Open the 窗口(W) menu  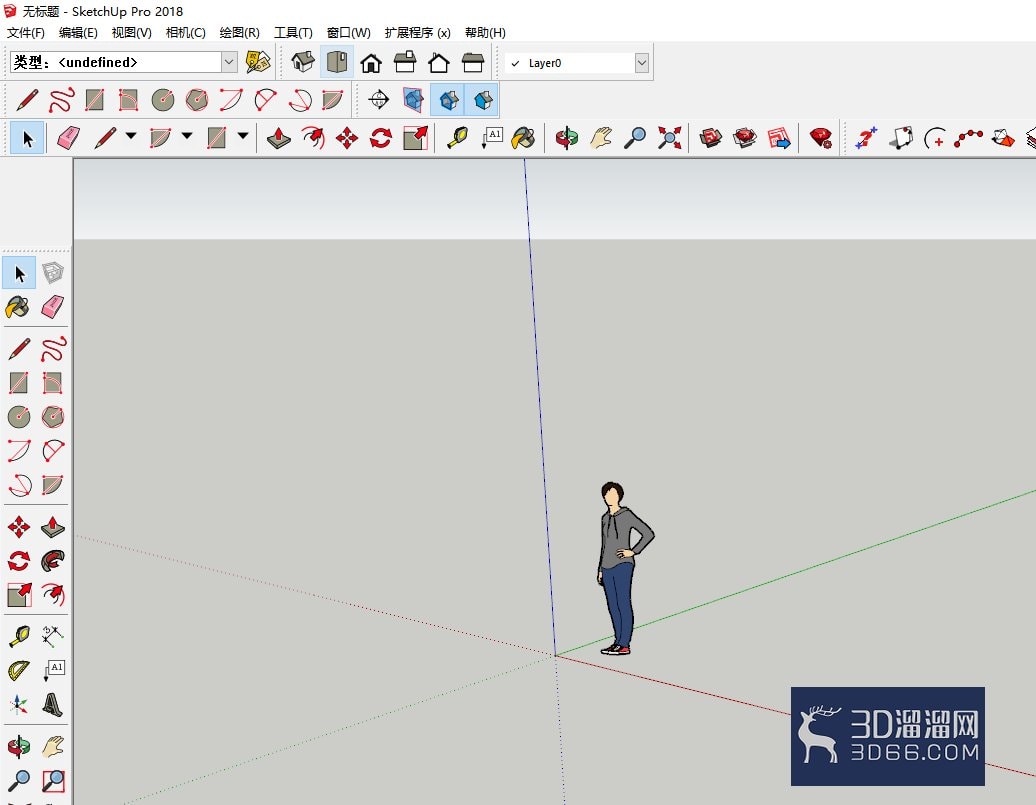pyautogui.click(x=348, y=32)
